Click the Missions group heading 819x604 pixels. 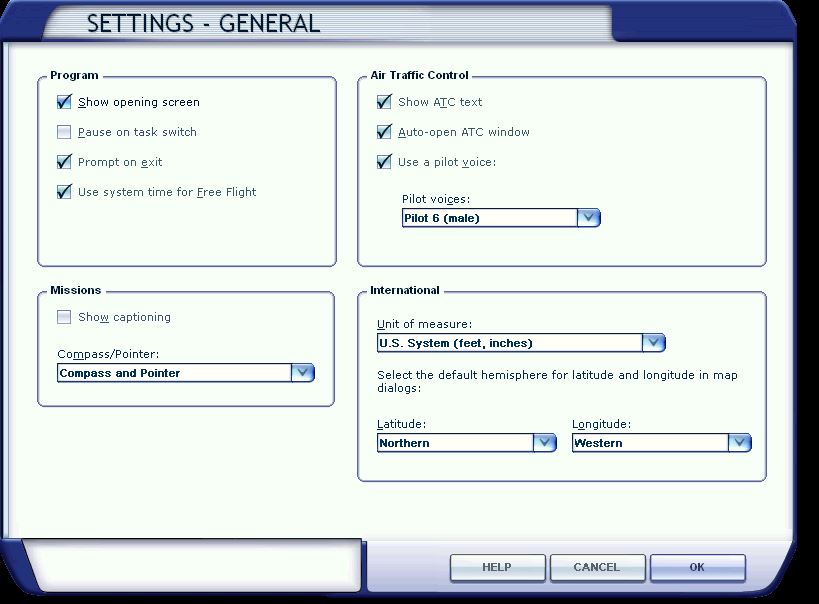pos(76,291)
